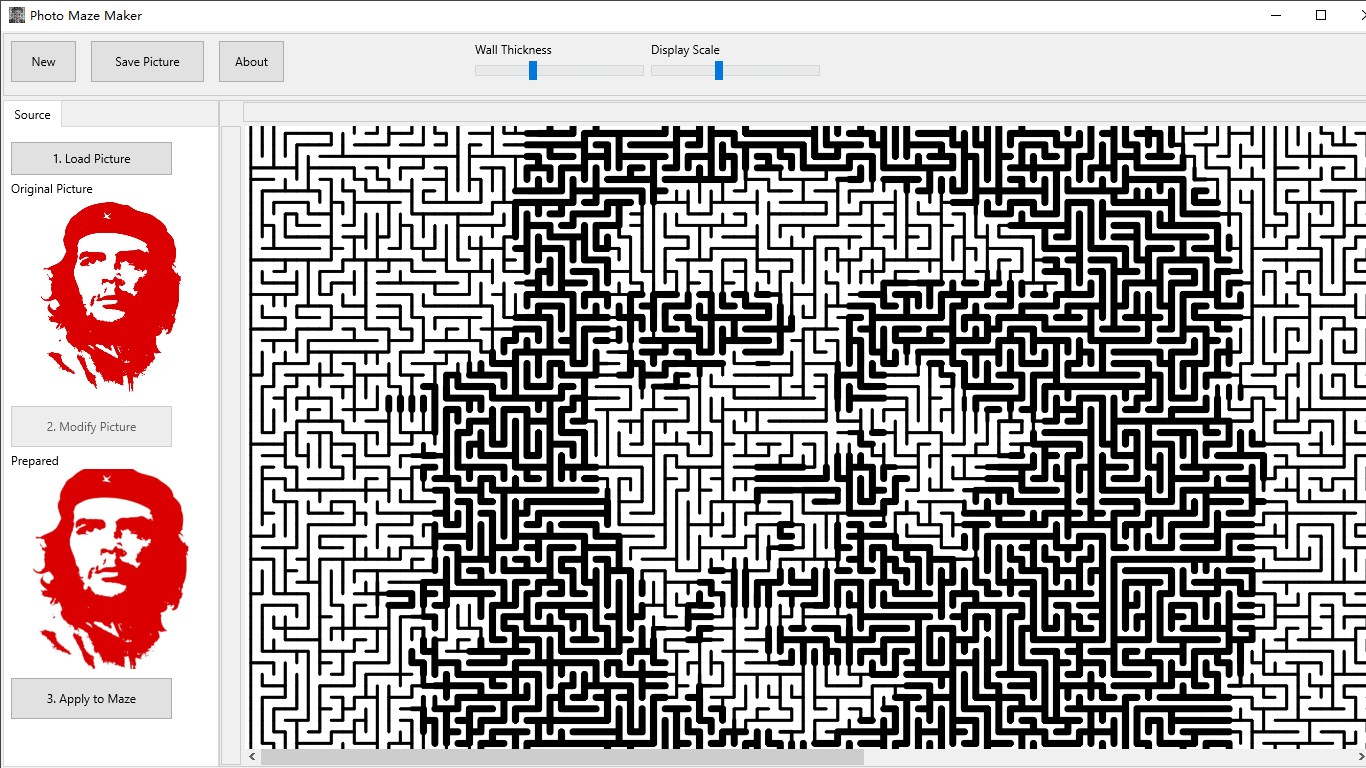Screen dimensions: 1366x768
Task: Click the 2. Modify Picture button
Action: pos(90,426)
